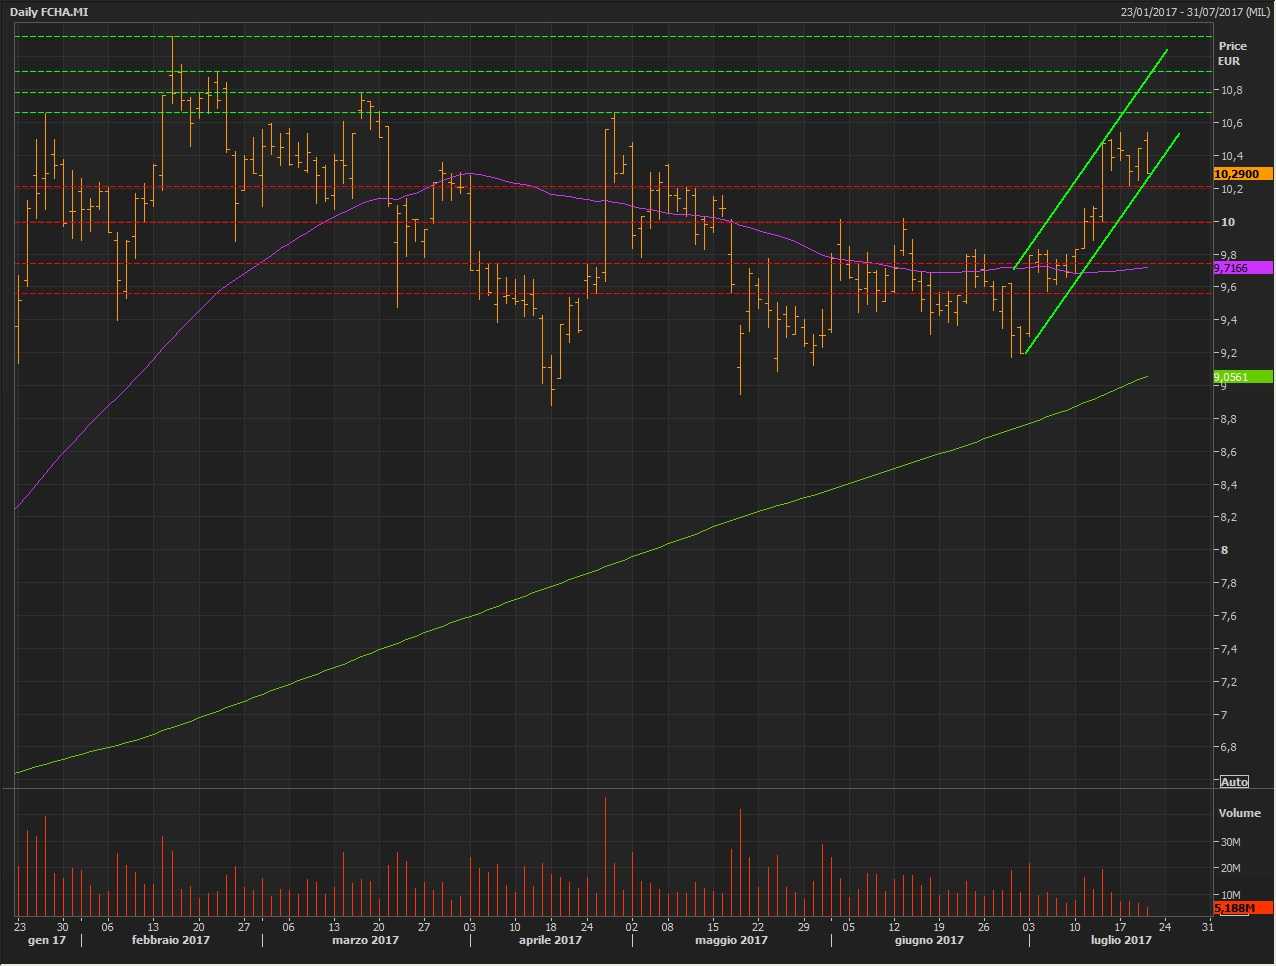Click the gen 17 month label

46,940
